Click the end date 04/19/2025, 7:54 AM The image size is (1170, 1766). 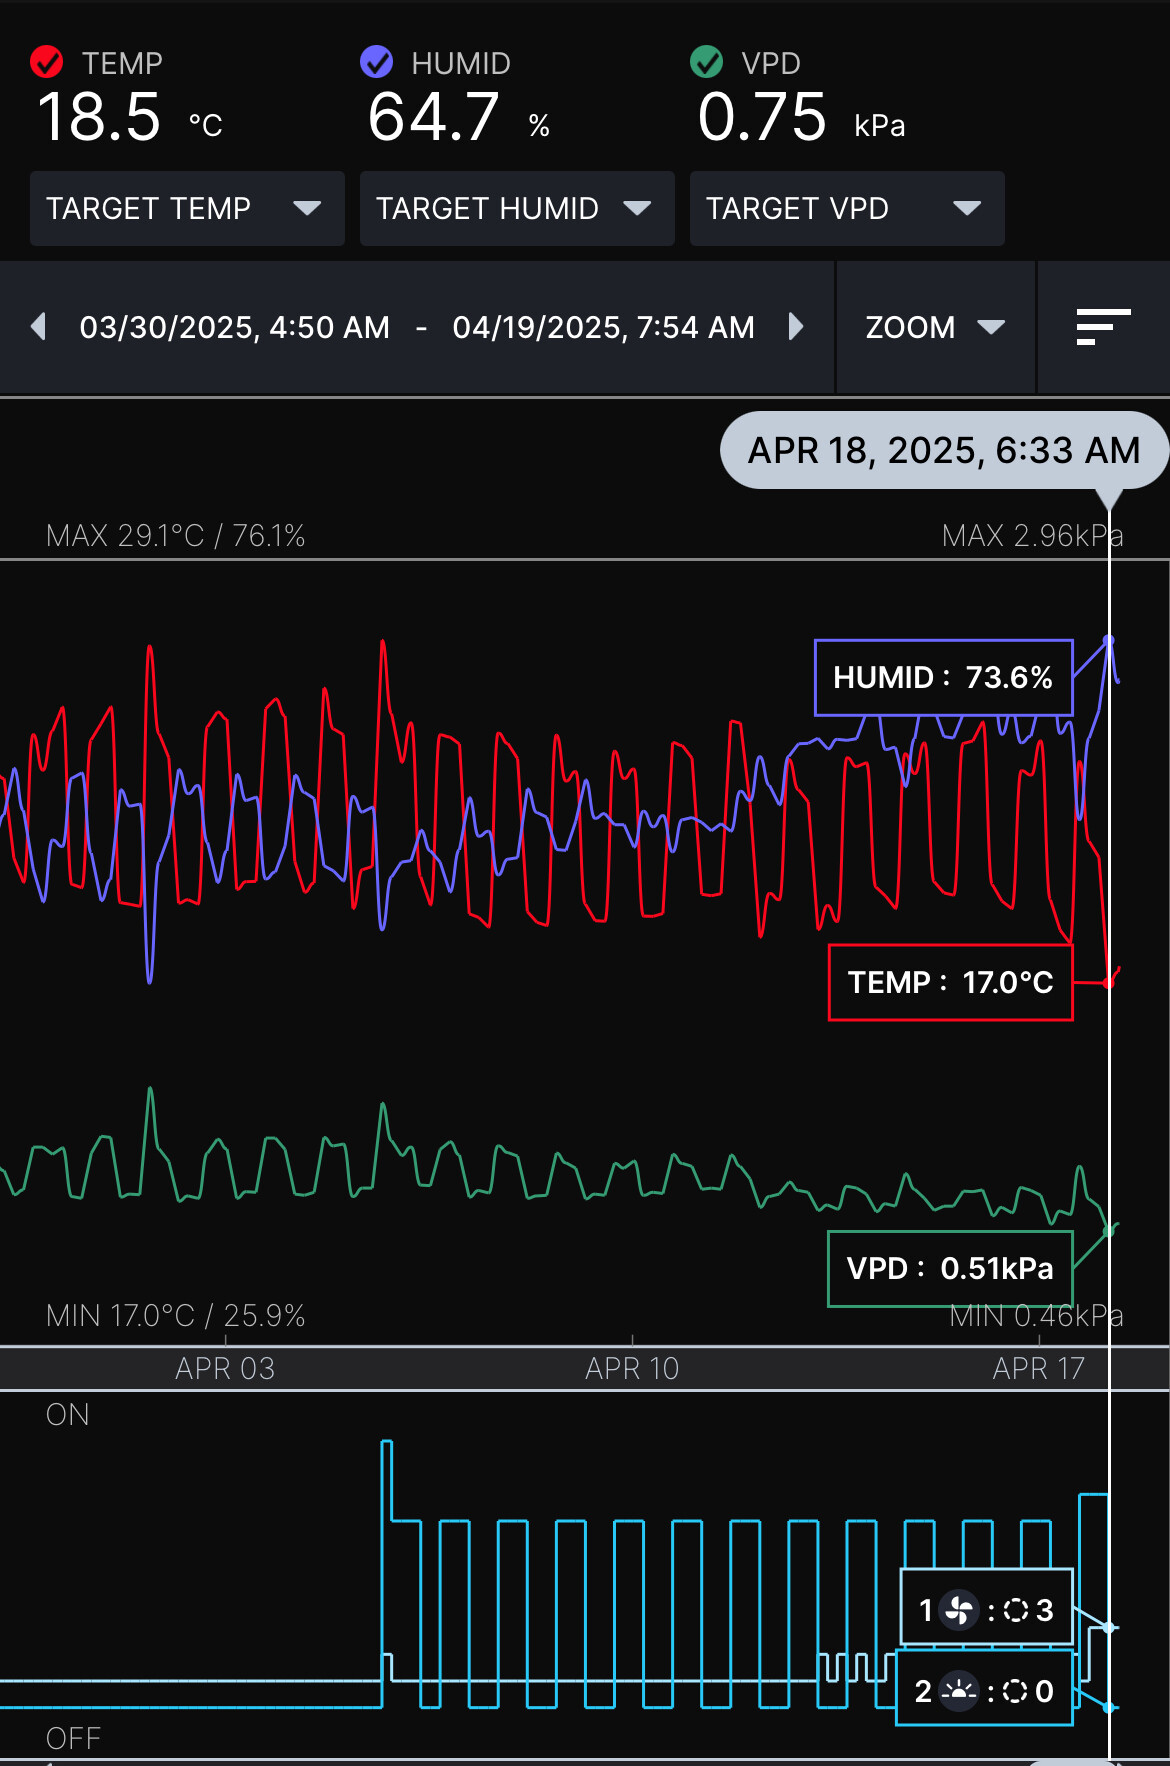click(x=603, y=328)
